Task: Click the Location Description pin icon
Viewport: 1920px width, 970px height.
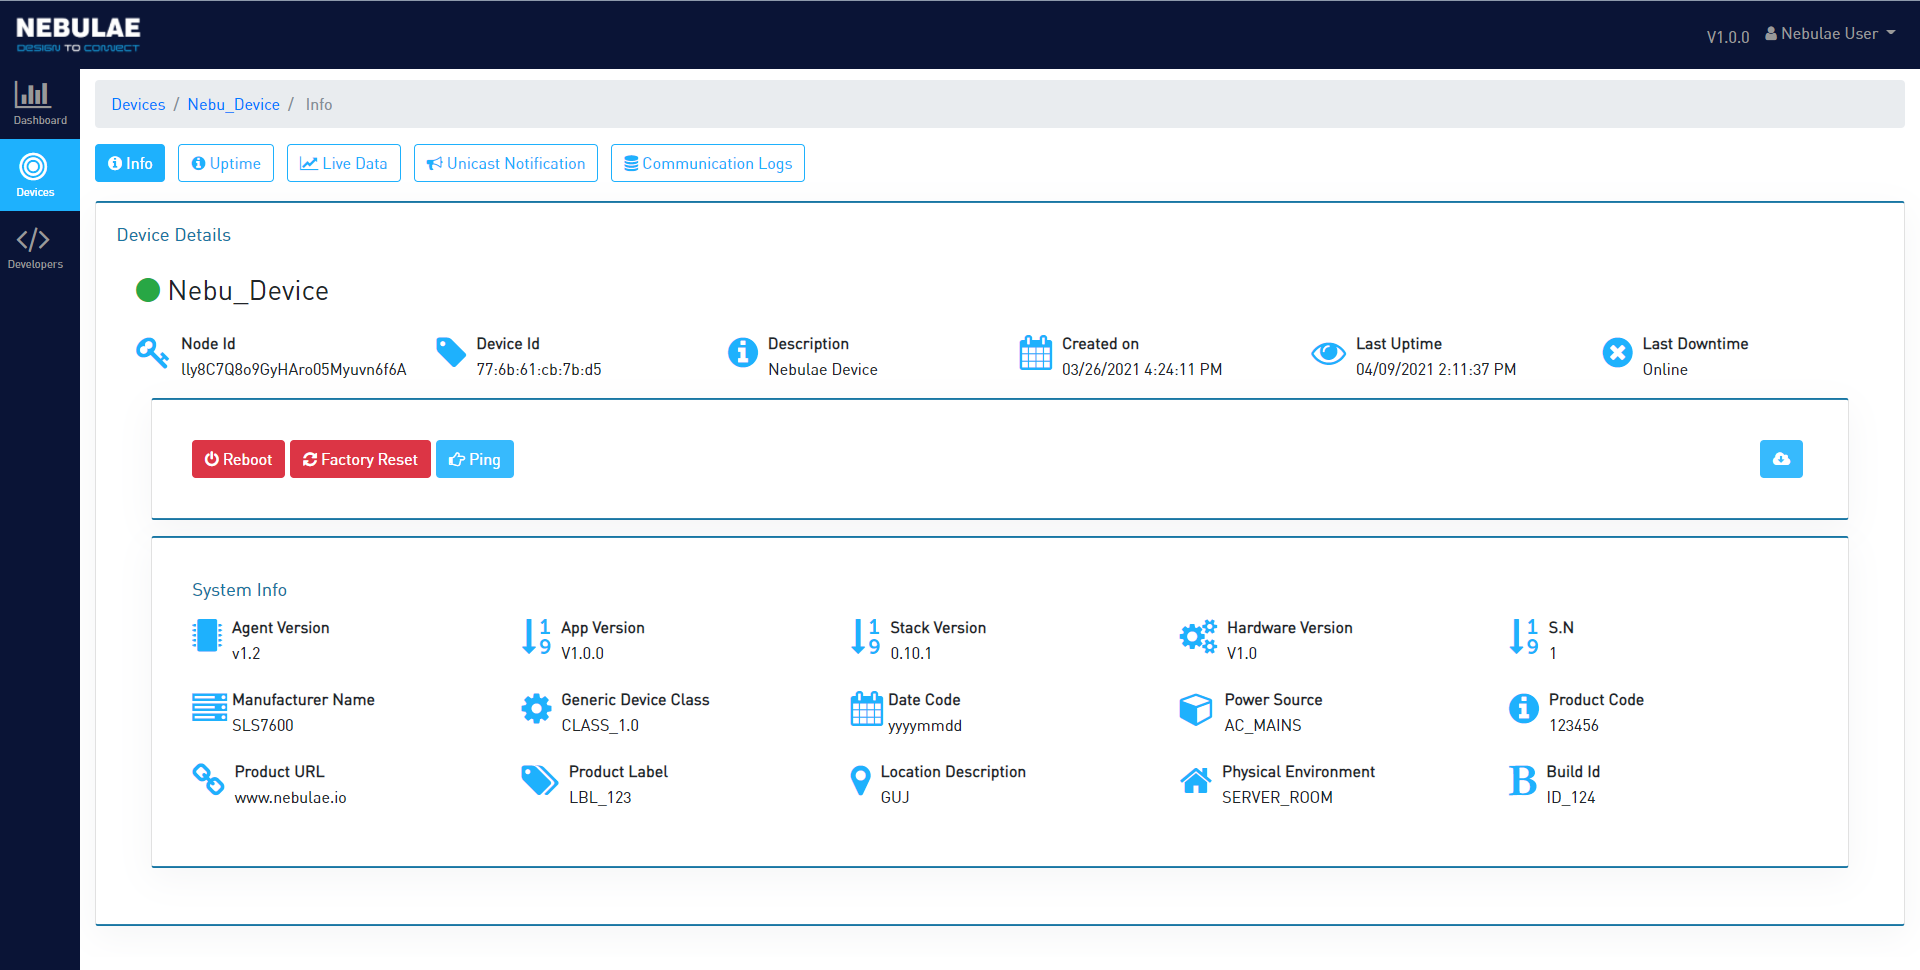Action: (x=860, y=780)
